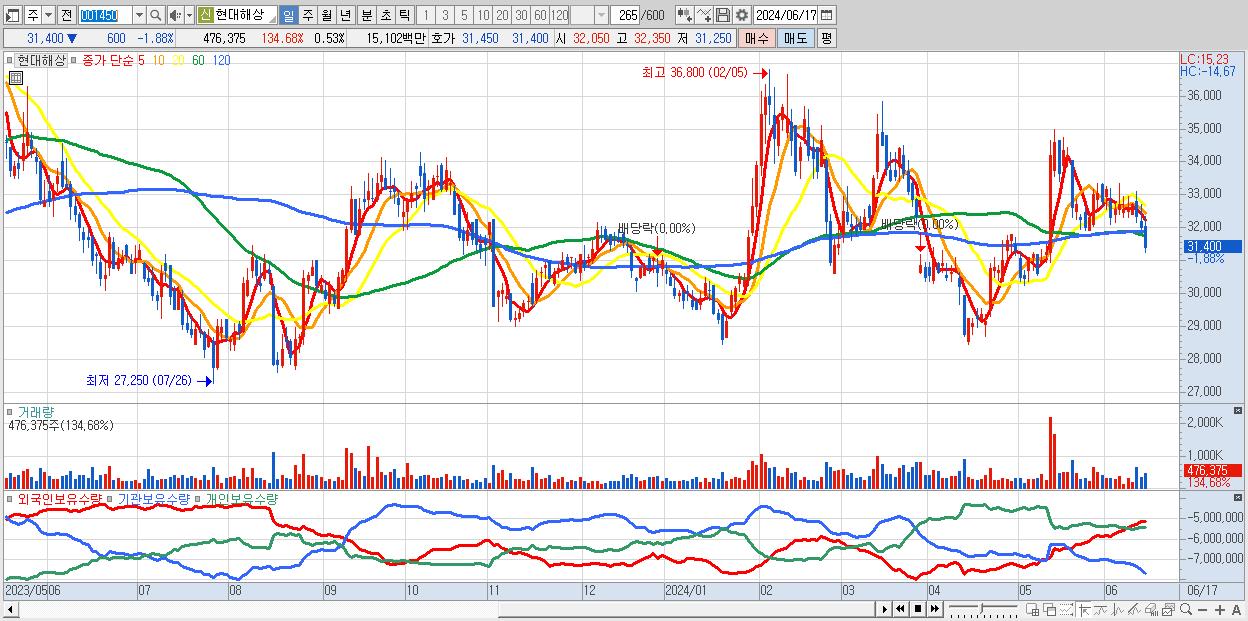This screenshot has width=1248, height=621.
Task: Toggle 외국인보유수량 legend checkbox
Action: (x=10, y=498)
